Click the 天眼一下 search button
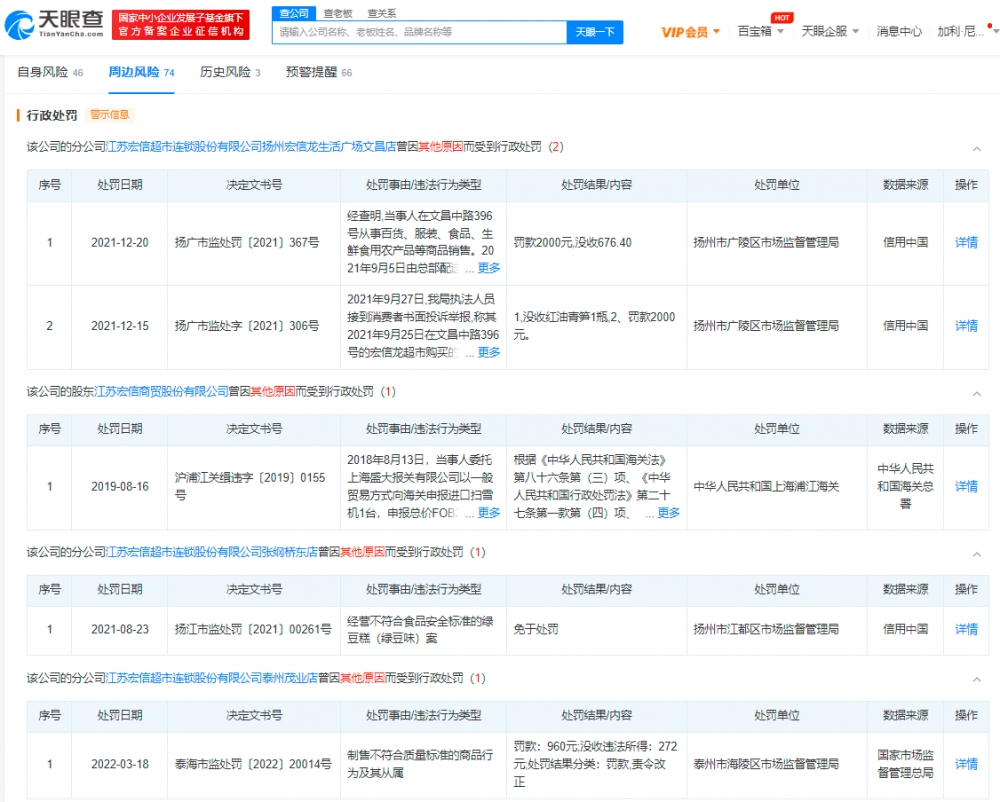1000x802 pixels. (594, 32)
